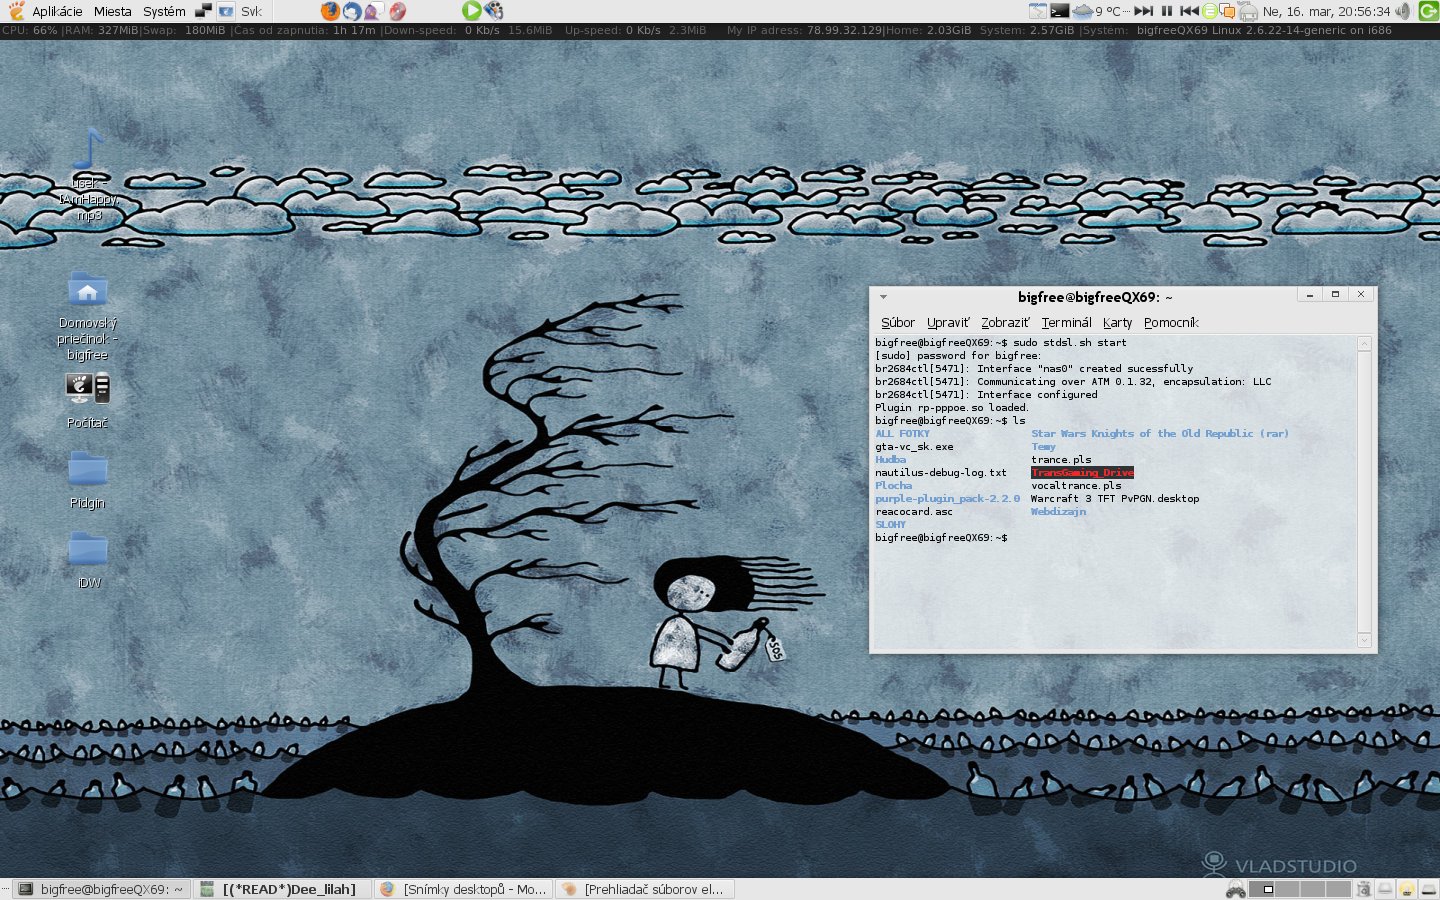Open the trash applet in bottom panel
This screenshot has width=1440, height=900.
click(x=1364, y=889)
